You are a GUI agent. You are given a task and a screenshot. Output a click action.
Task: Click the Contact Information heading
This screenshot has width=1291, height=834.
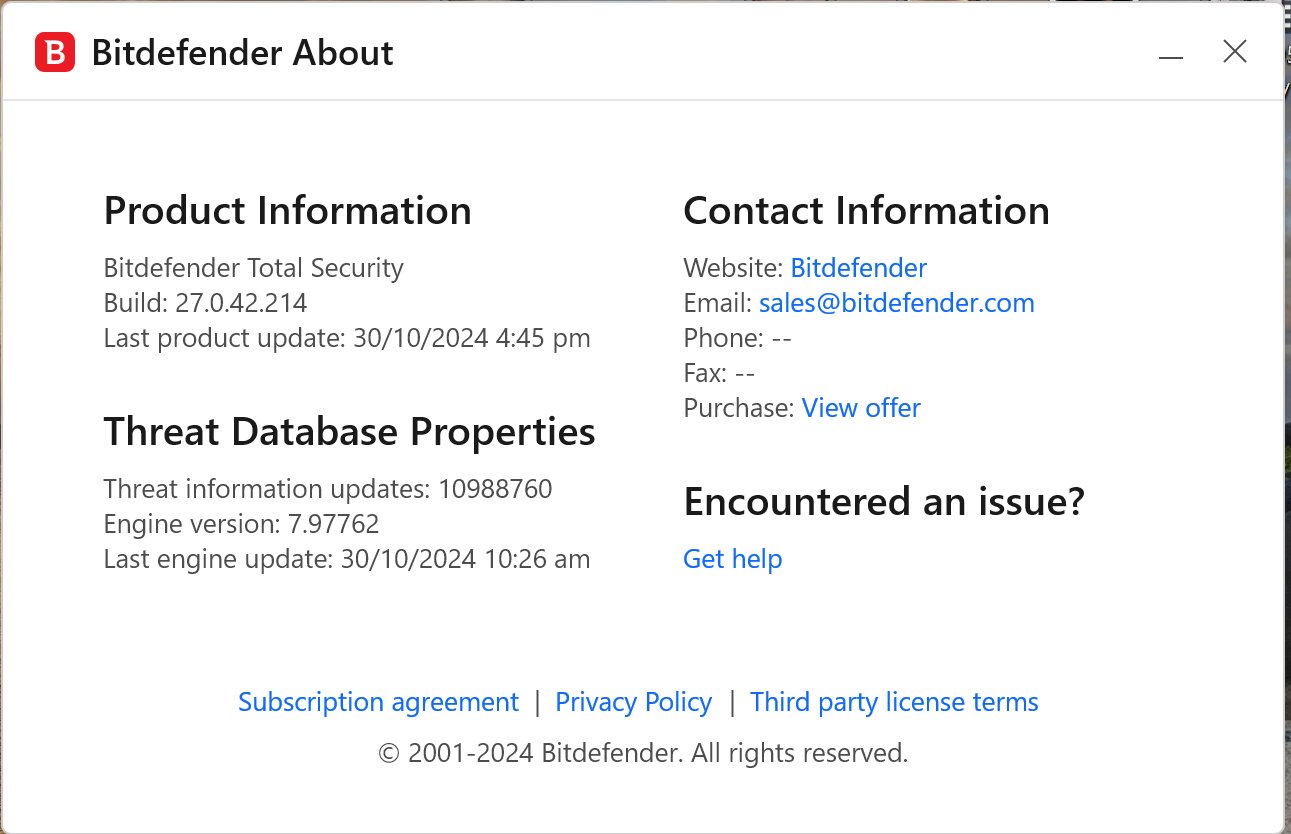pos(866,211)
